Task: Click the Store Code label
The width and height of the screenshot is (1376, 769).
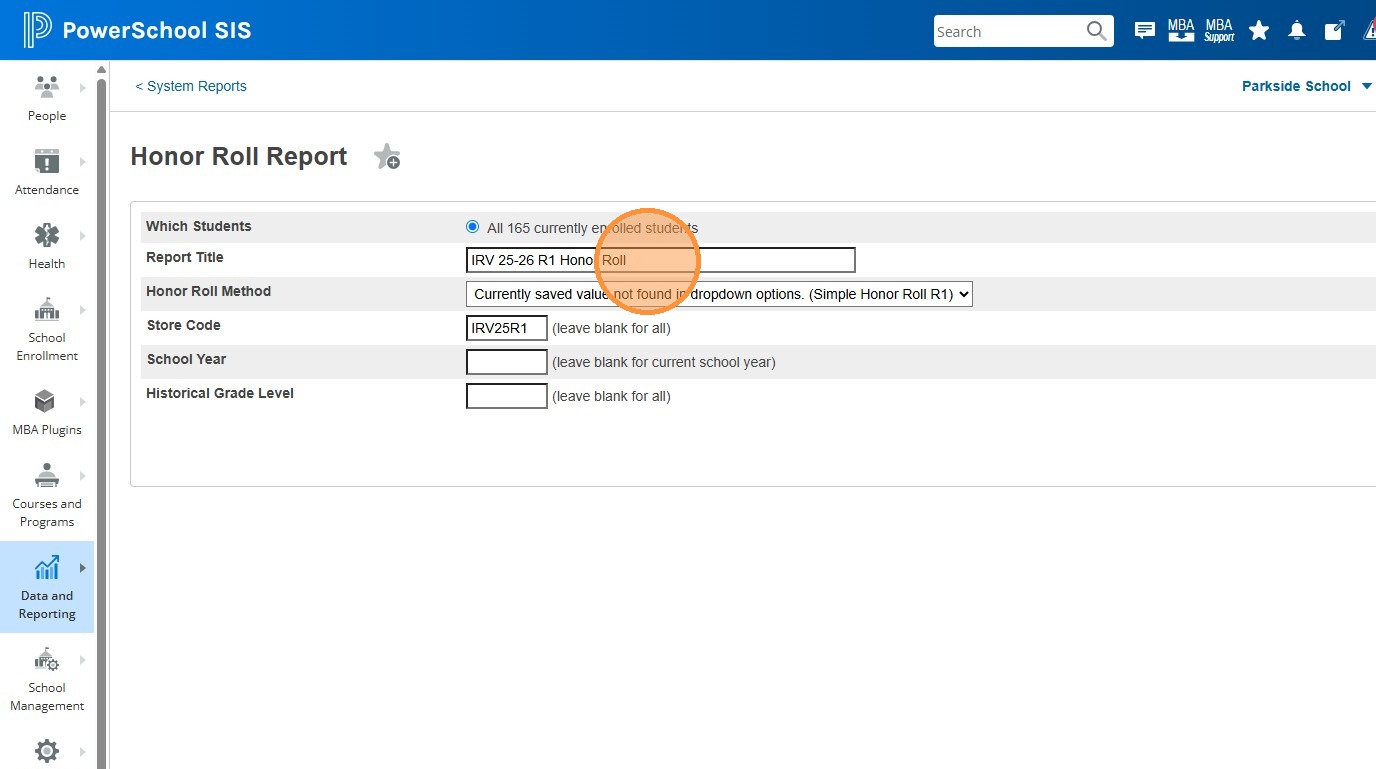Action: [183, 325]
